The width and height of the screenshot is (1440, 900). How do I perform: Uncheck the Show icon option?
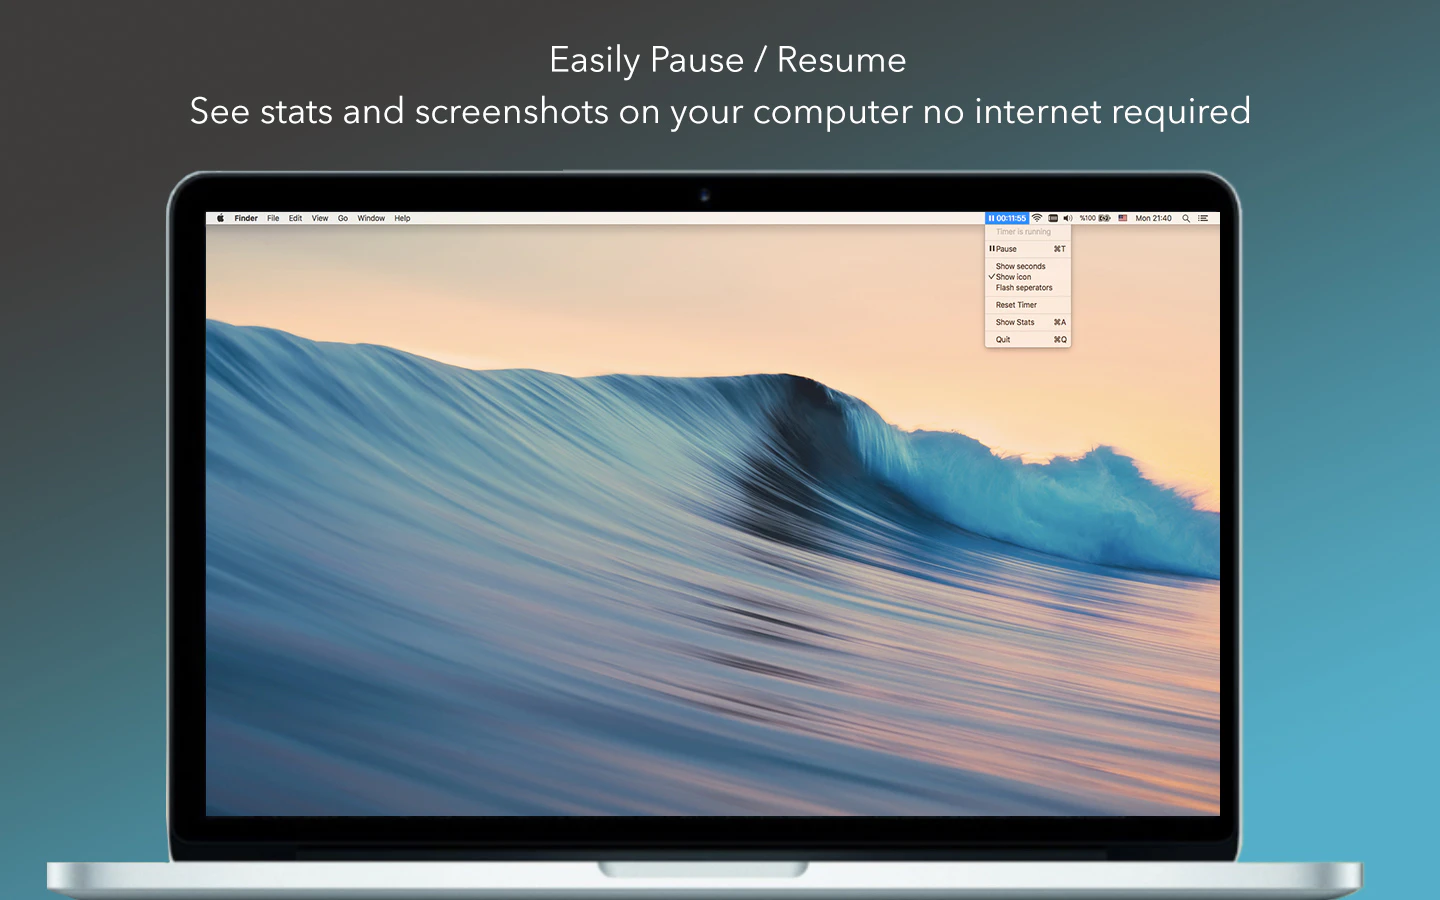pyautogui.click(x=1028, y=277)
